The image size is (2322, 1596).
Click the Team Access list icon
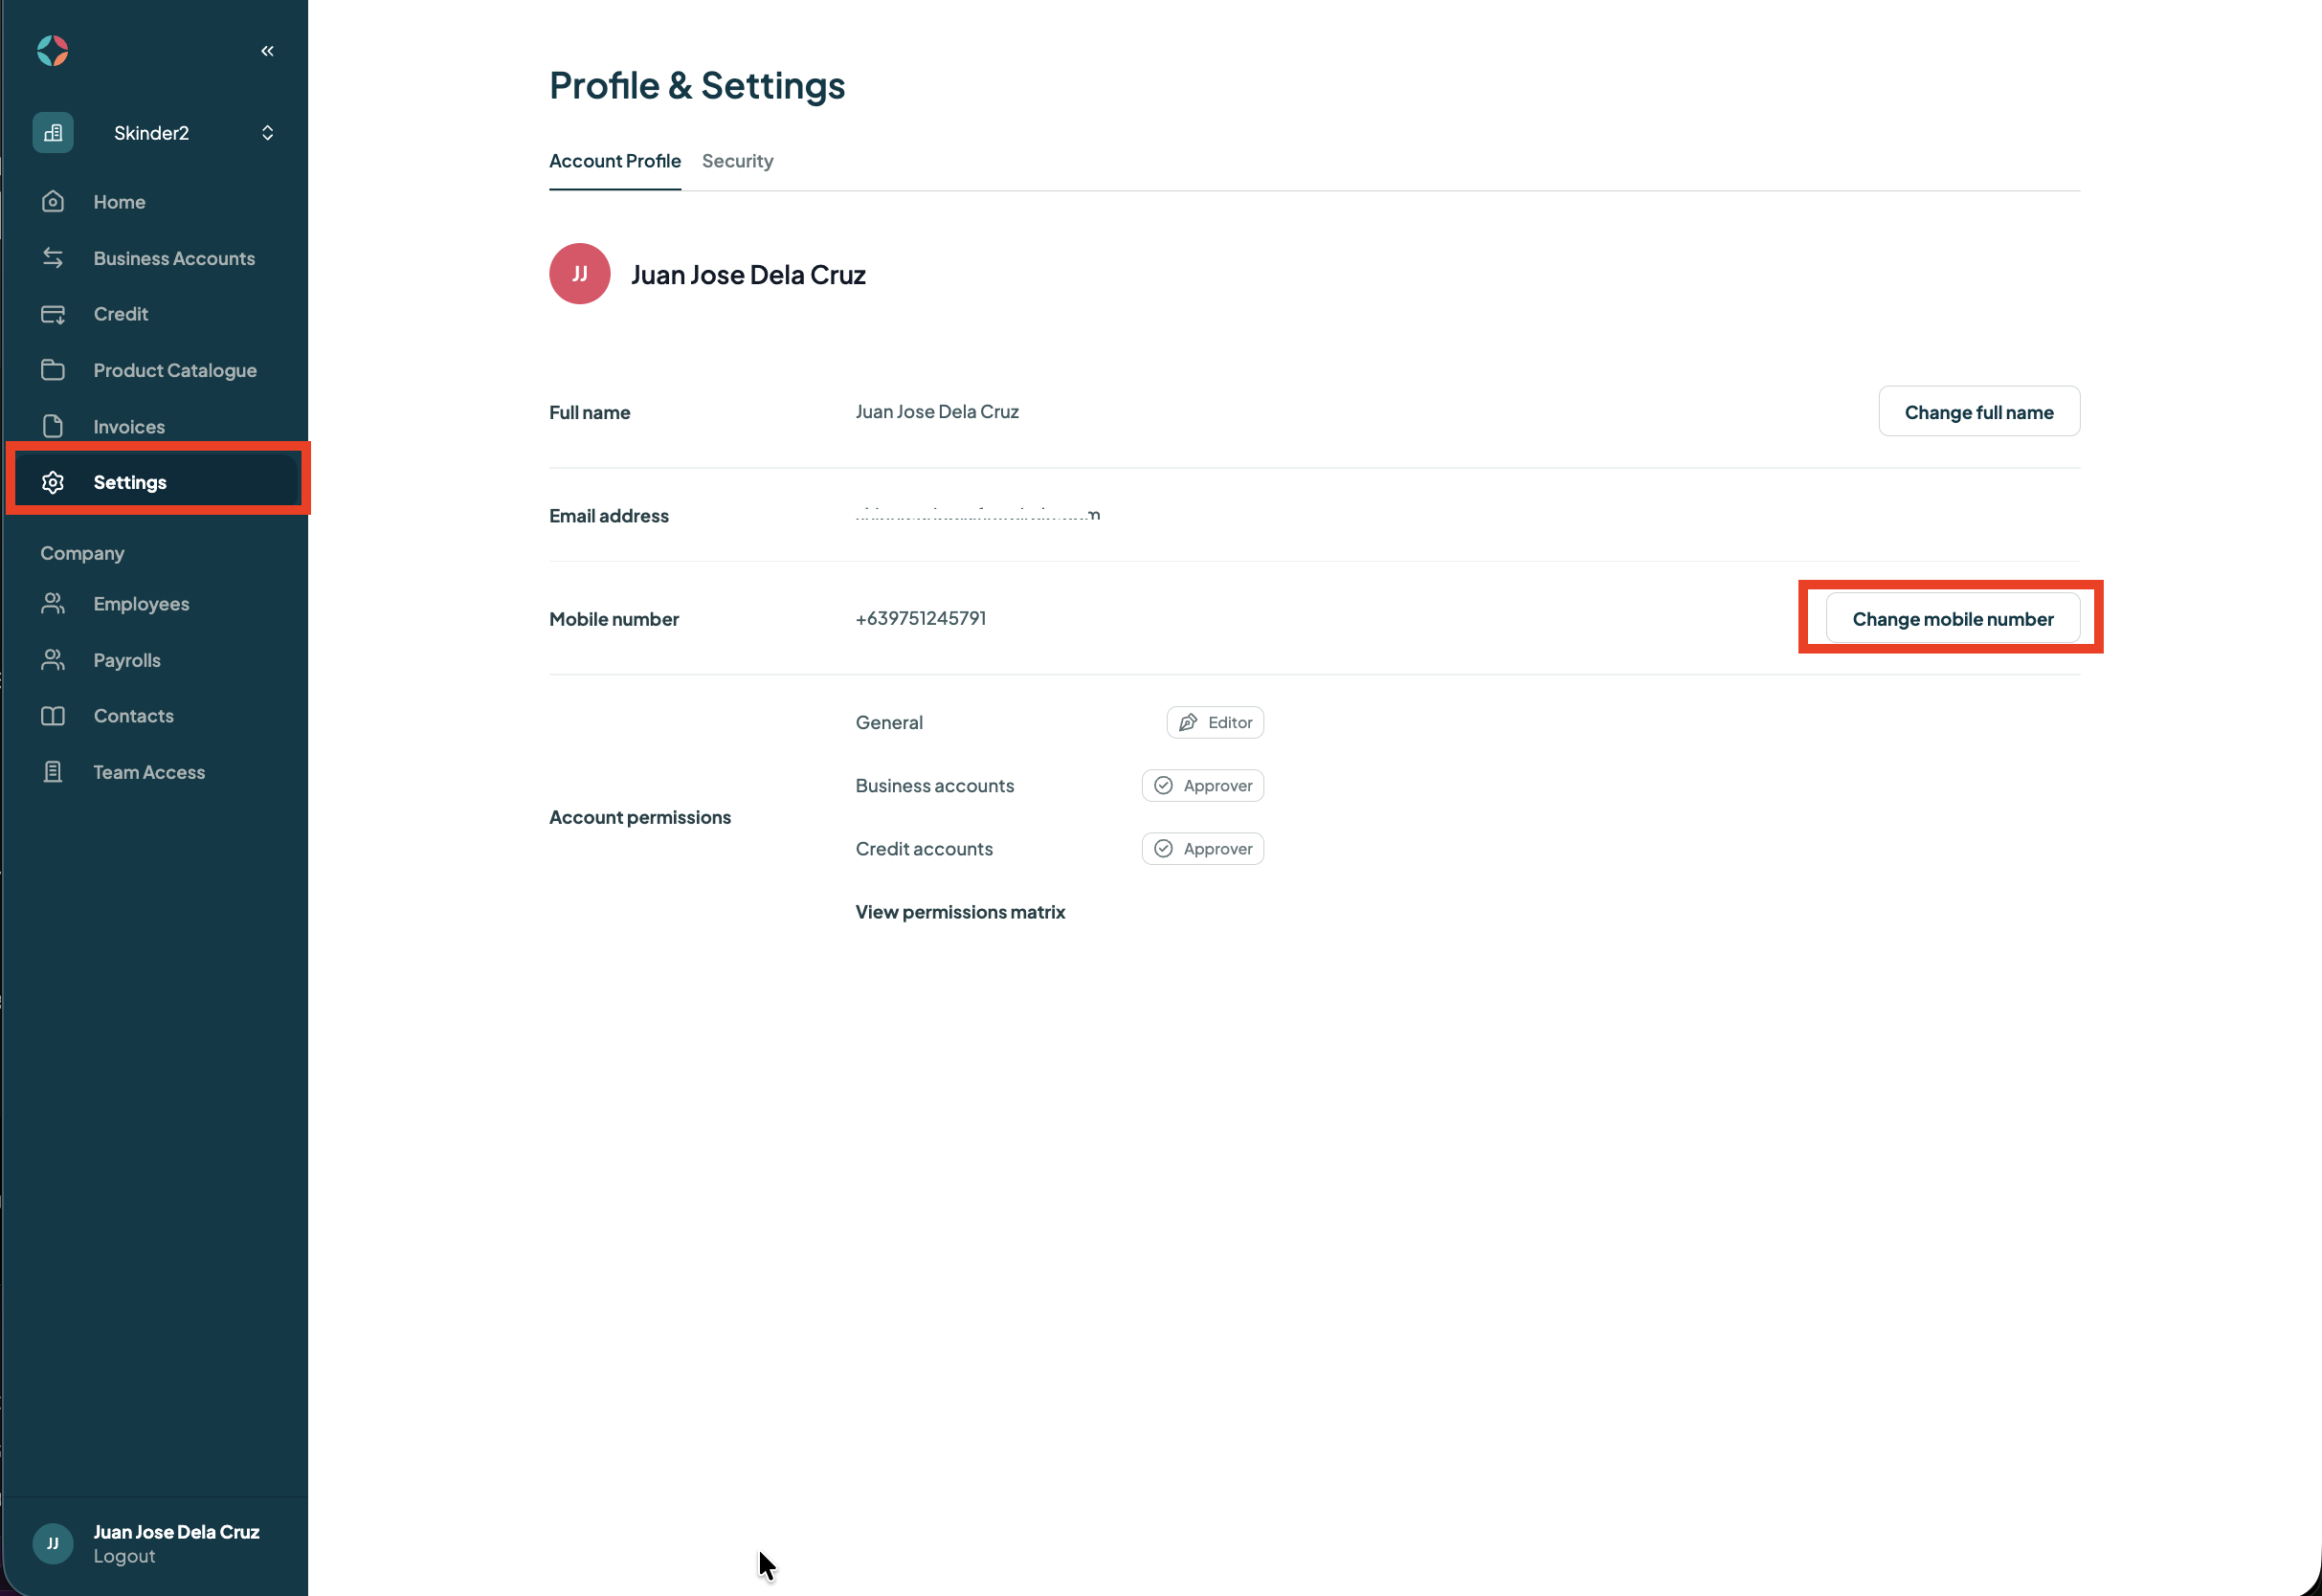point(53,772)
